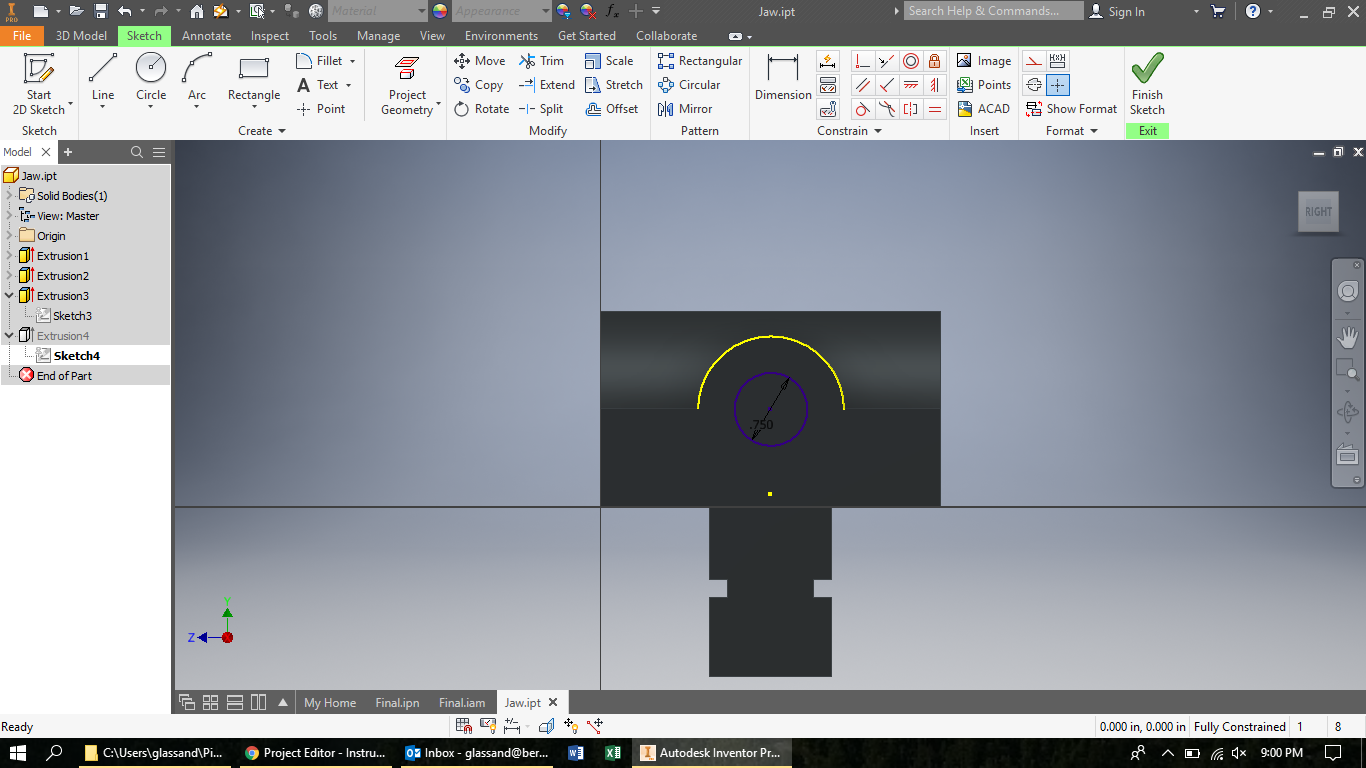Click the Search Help & Commands field
This screenshot has width=1366, height=768.
point(994,11)
